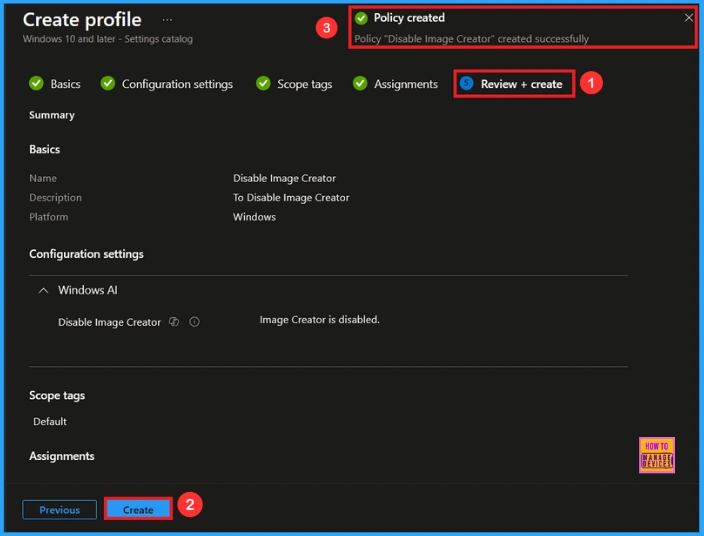
Task: Click the 'Policy created' notification title
Action: [x=409, y=18]
